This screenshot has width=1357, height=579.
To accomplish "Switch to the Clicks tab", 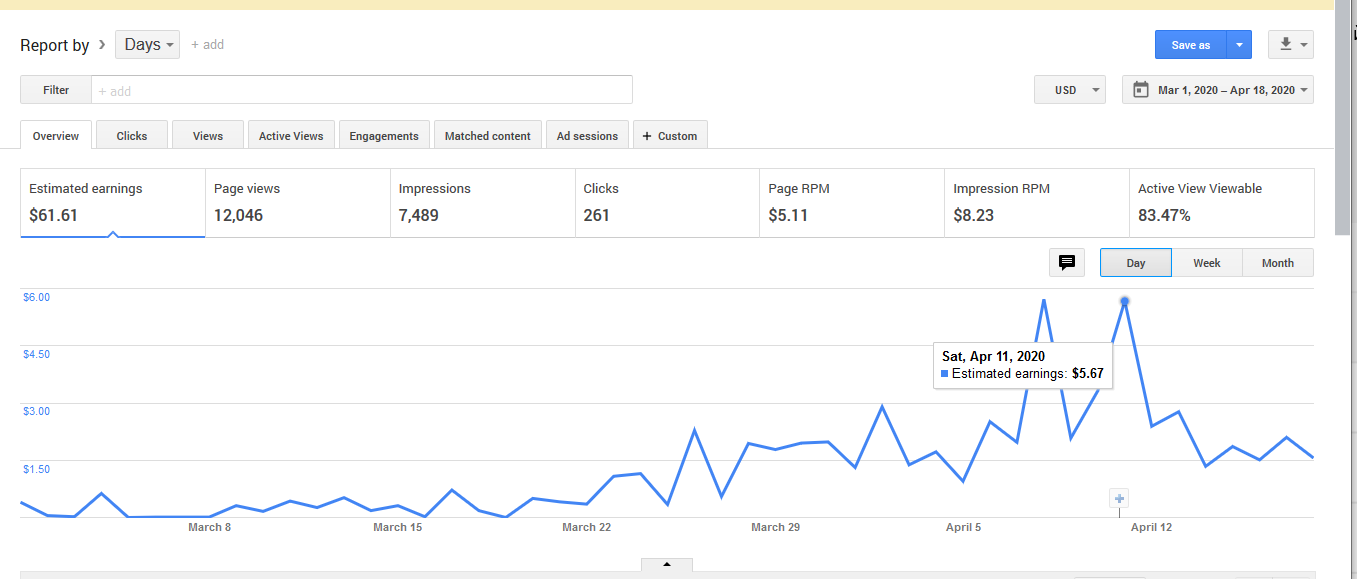I will tap(132, 136).
